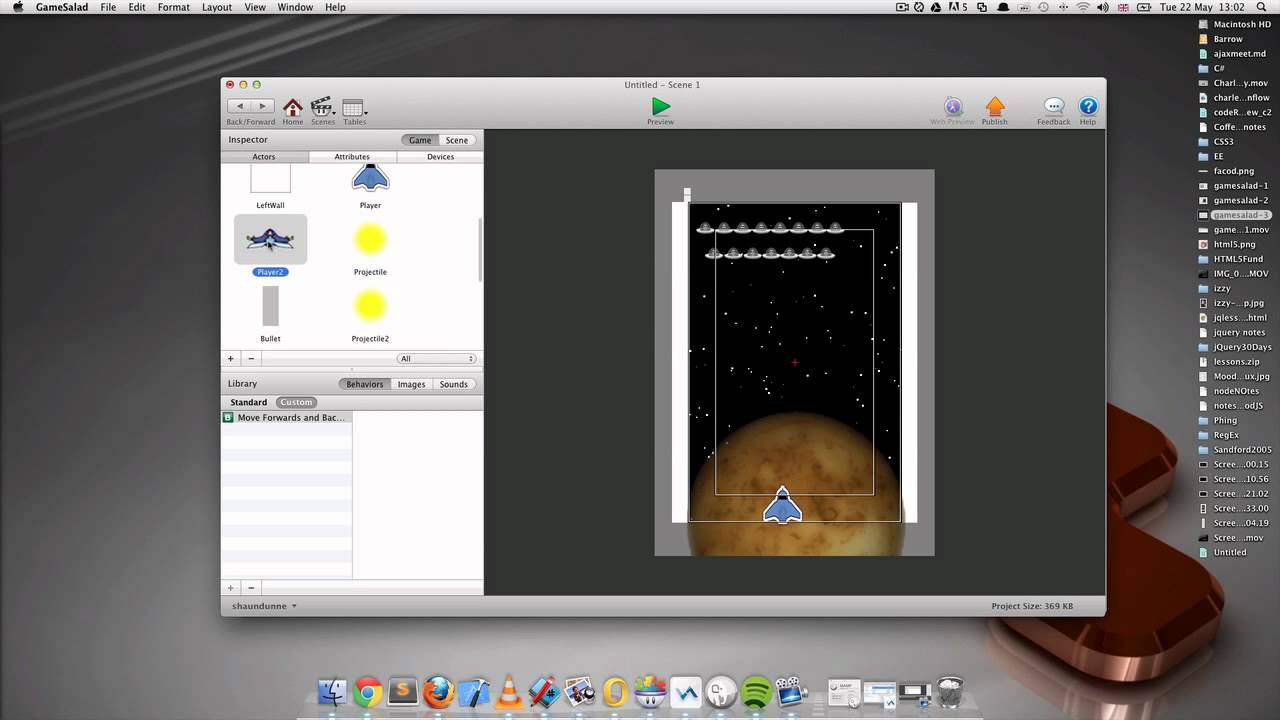The height and width of the screenshot is (720, 1280).
Task: Open Spotify from the Dock
Action: click(756, 692)
